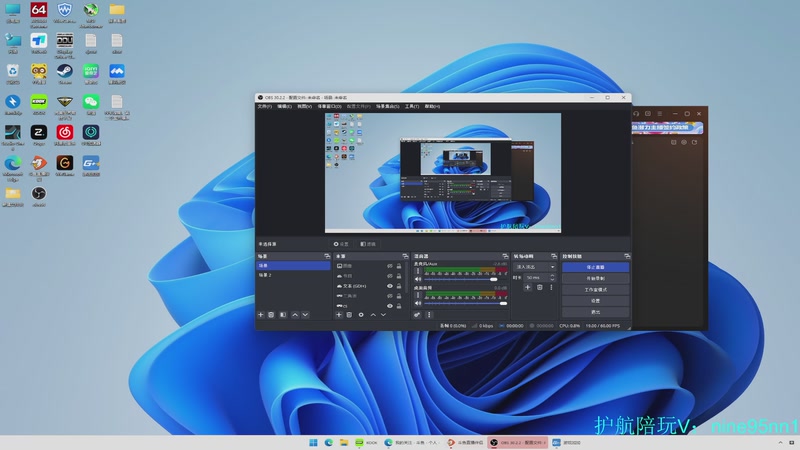Screen dimensions: 800x450
Task: Add a transition with the plus icon
Action: 528,287
